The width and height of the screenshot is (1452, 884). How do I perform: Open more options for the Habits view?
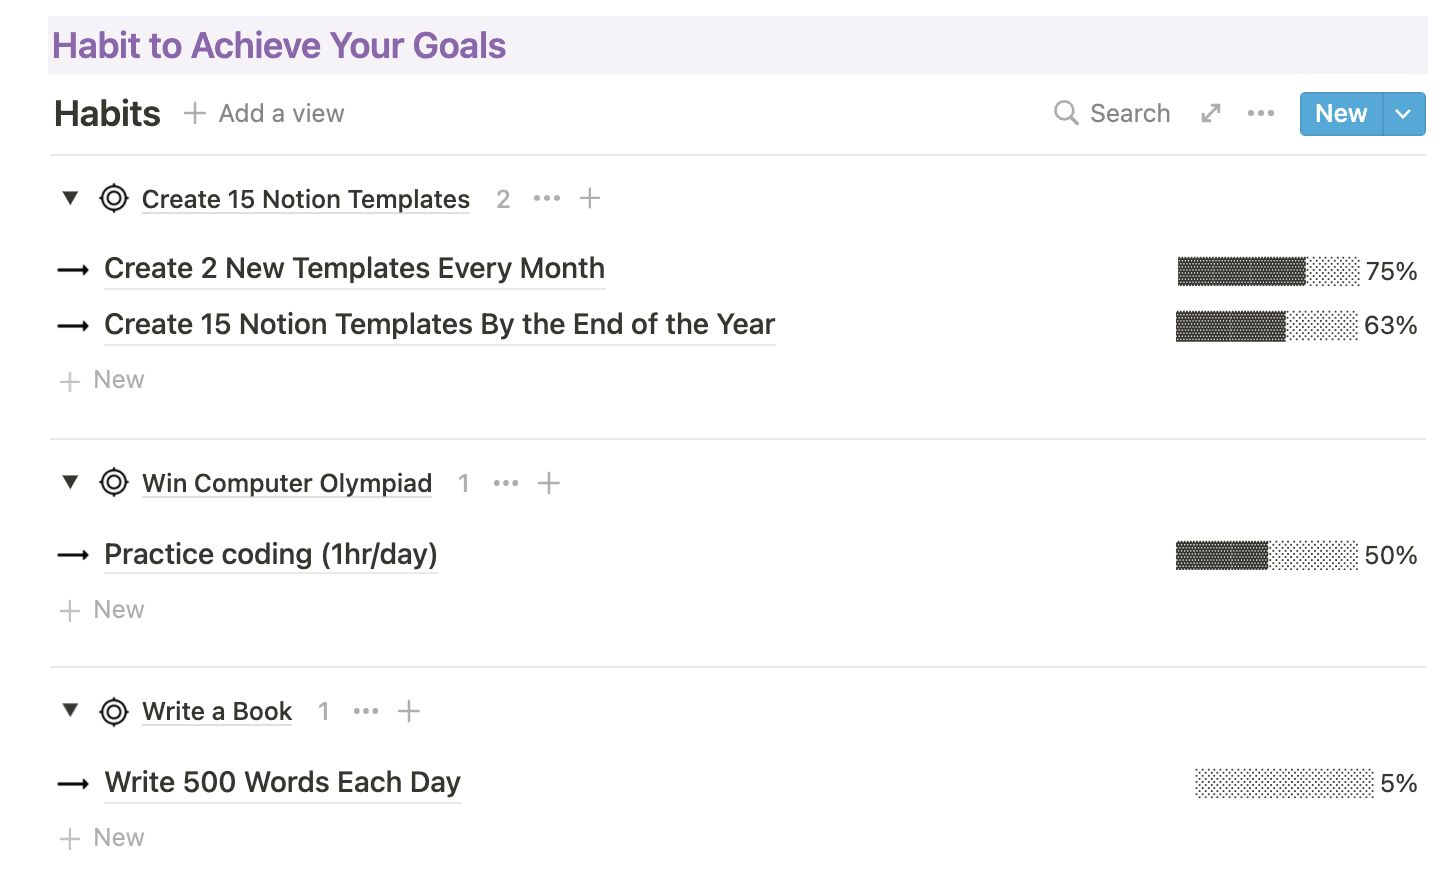1261,113
